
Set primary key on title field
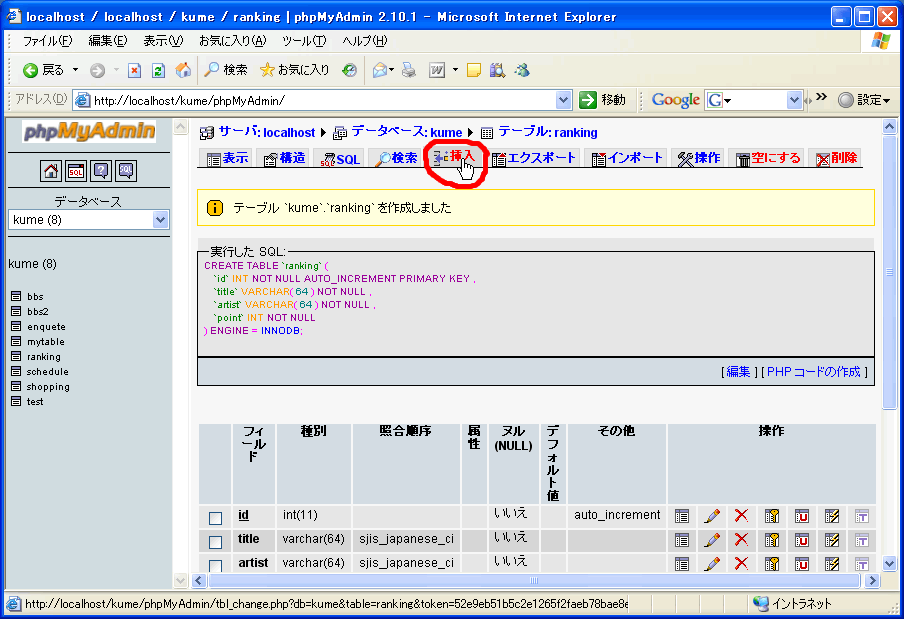(772, 540)
